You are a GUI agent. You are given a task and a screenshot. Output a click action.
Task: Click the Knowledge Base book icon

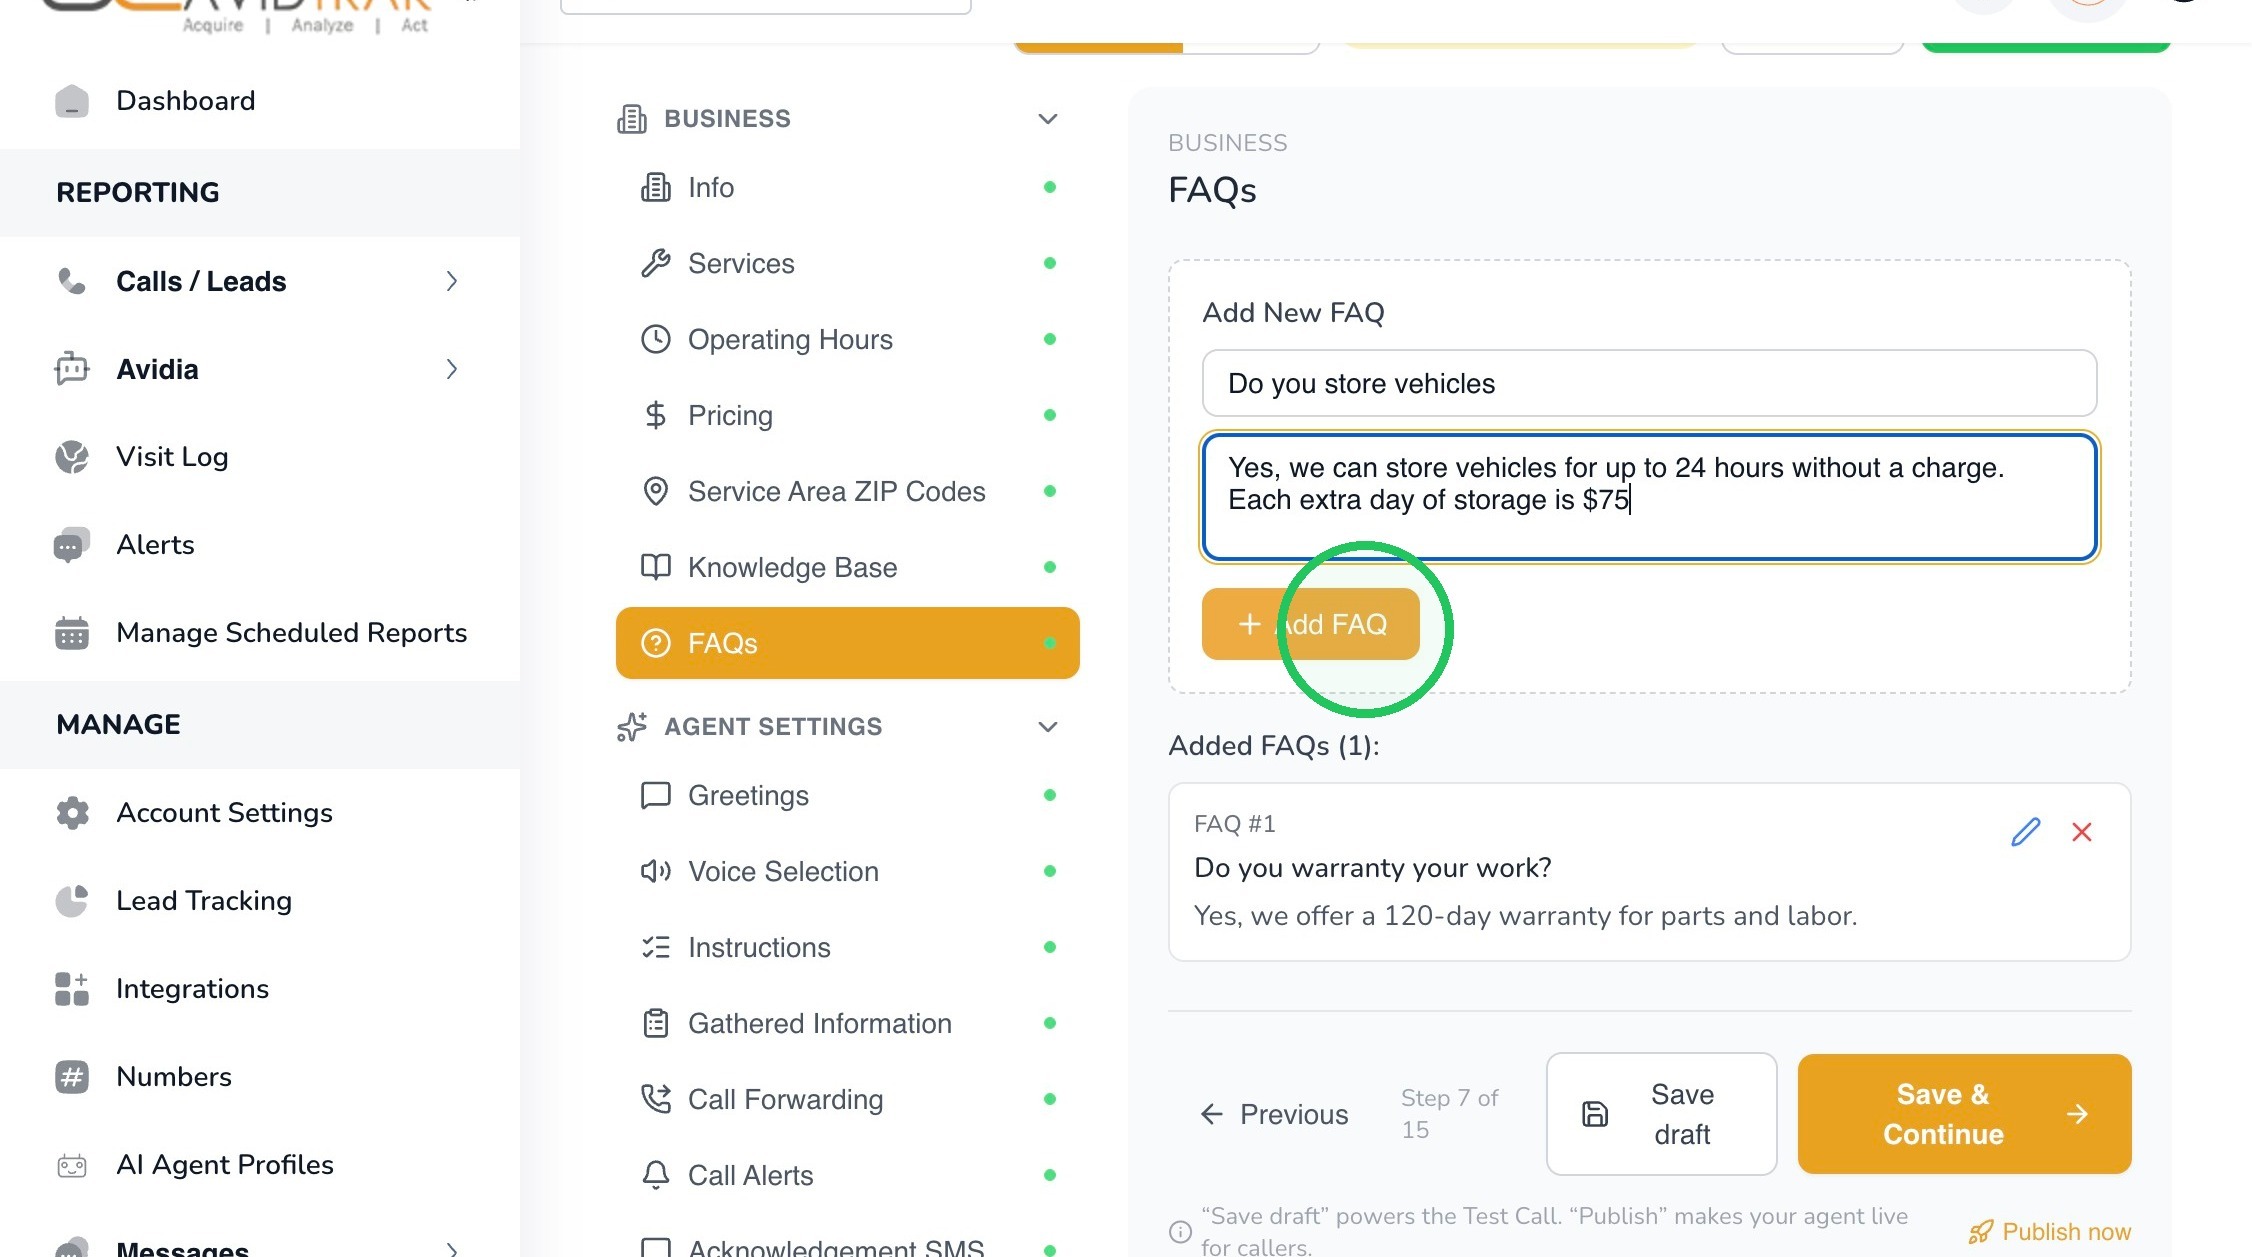pyautogui.click(x=655, y=567)
